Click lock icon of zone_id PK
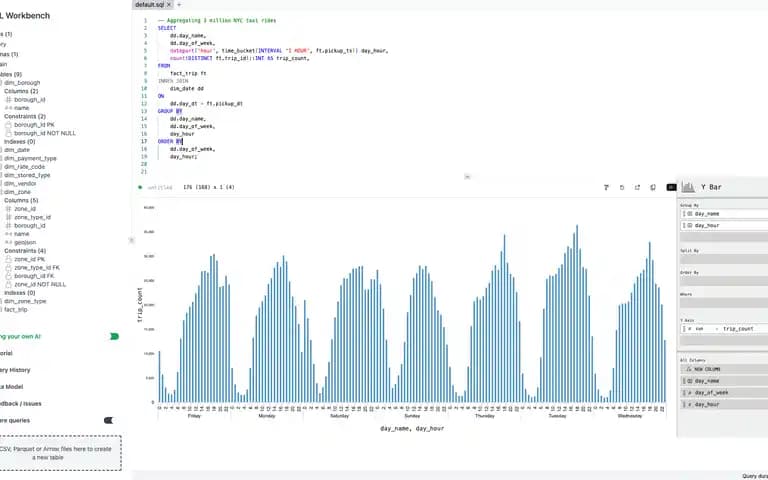The image size is (768, 480). point(8,259)
